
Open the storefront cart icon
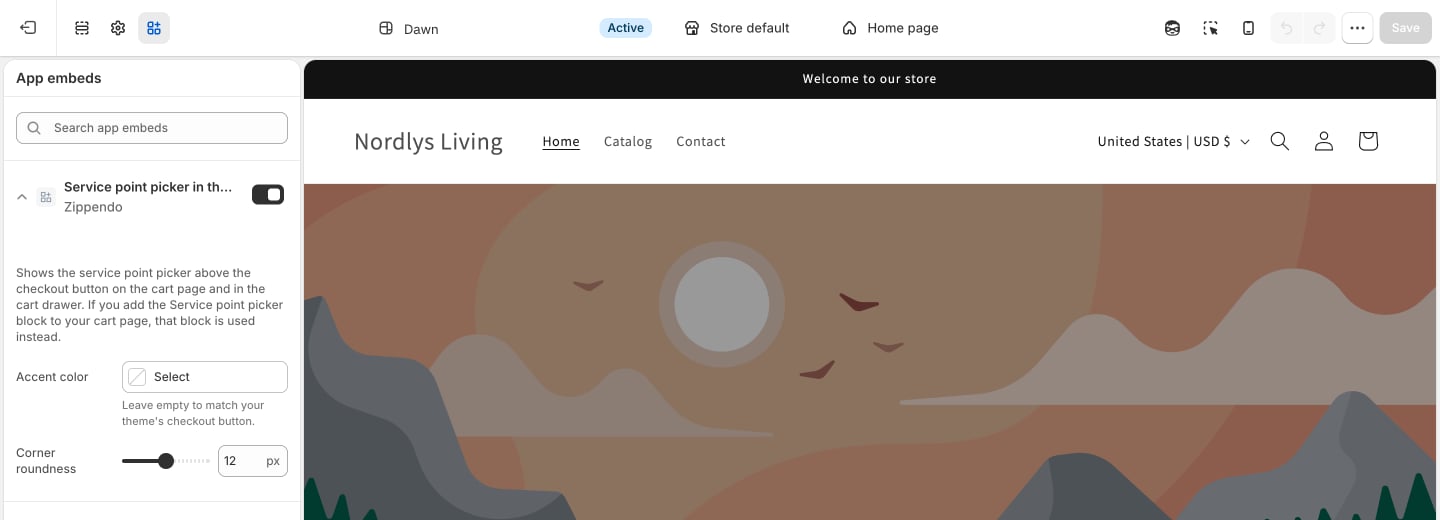tap(1368, 141)
